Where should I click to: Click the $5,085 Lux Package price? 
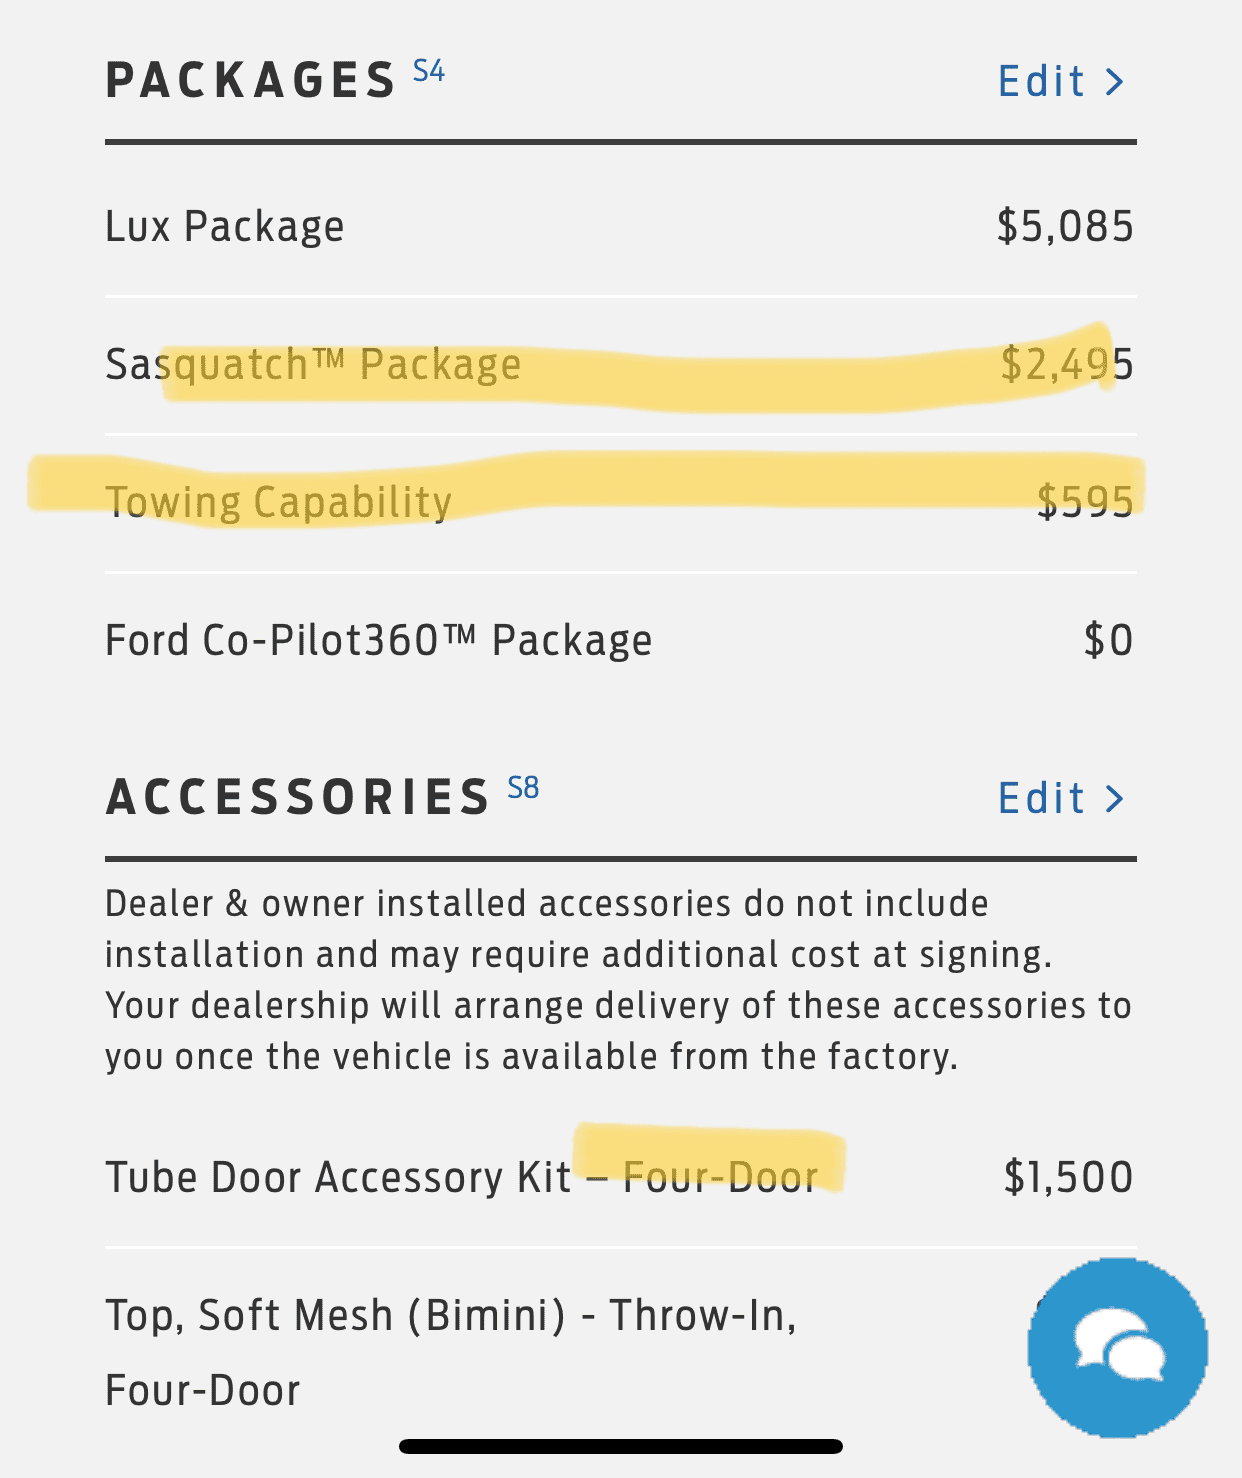tap(1065, 227)
